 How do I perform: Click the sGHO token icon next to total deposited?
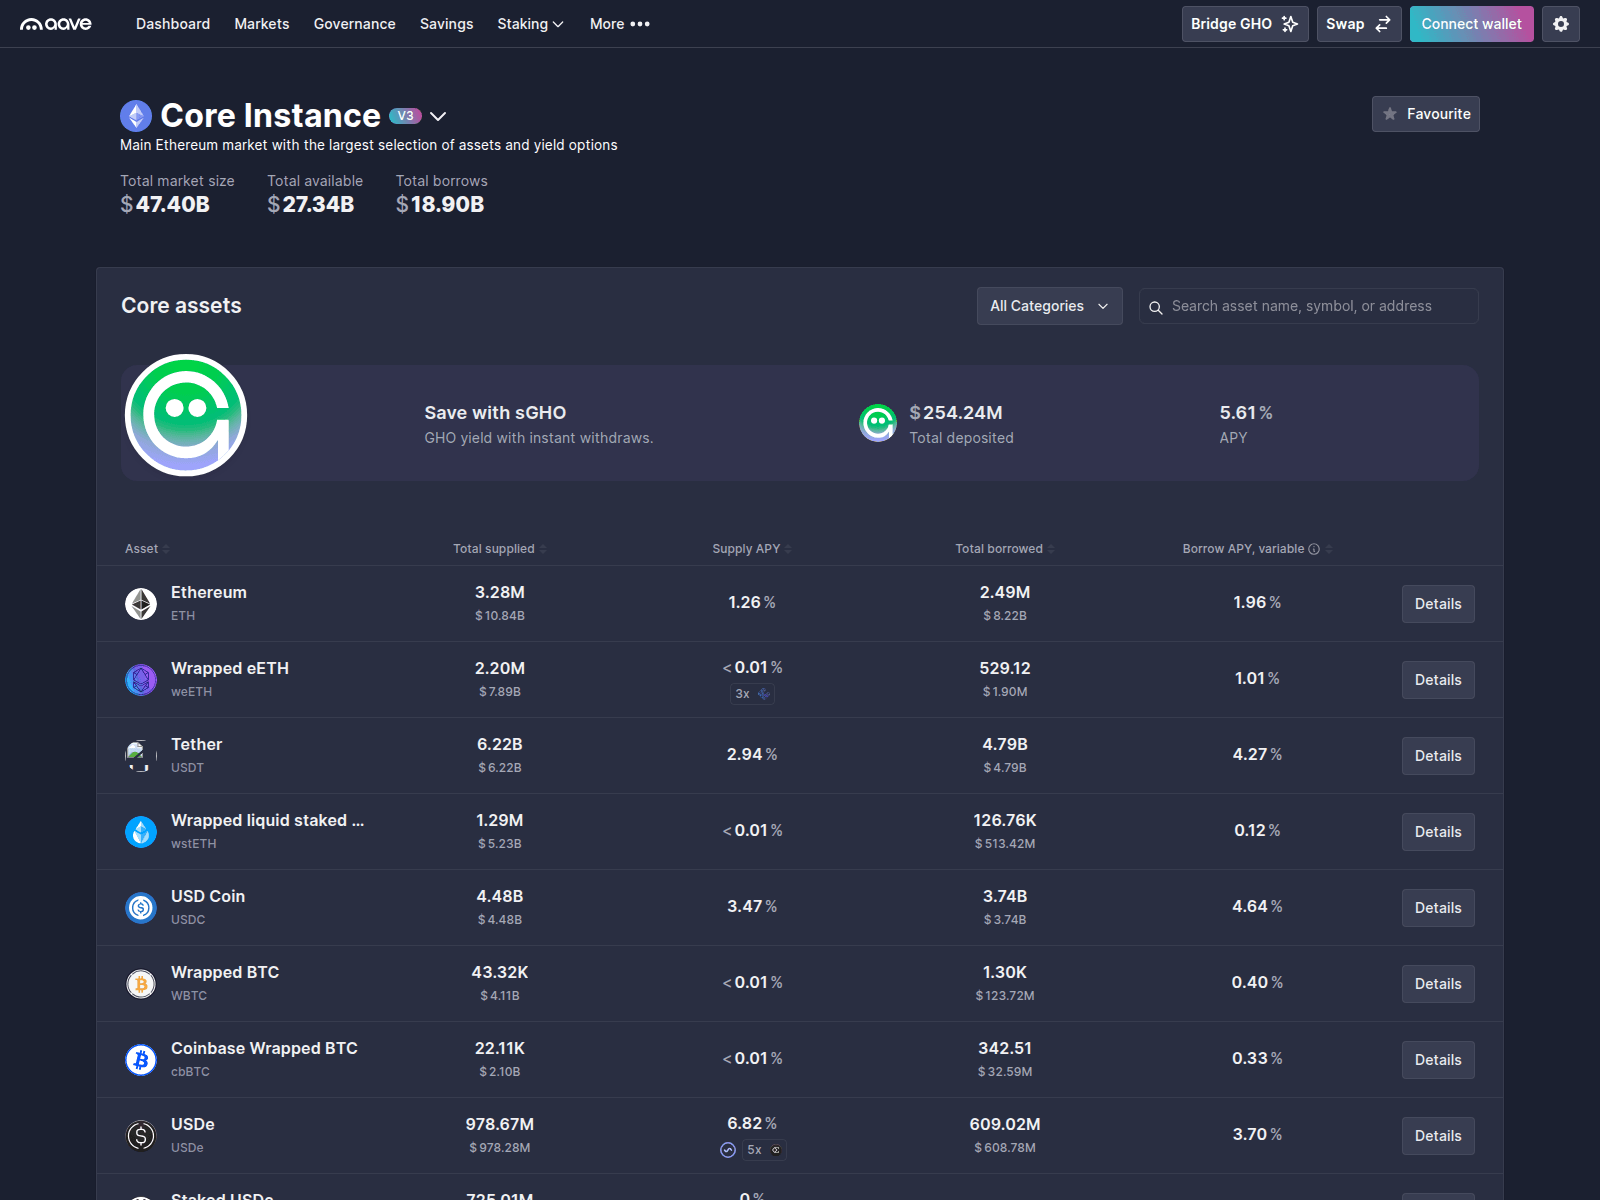[x=877, y=423]
